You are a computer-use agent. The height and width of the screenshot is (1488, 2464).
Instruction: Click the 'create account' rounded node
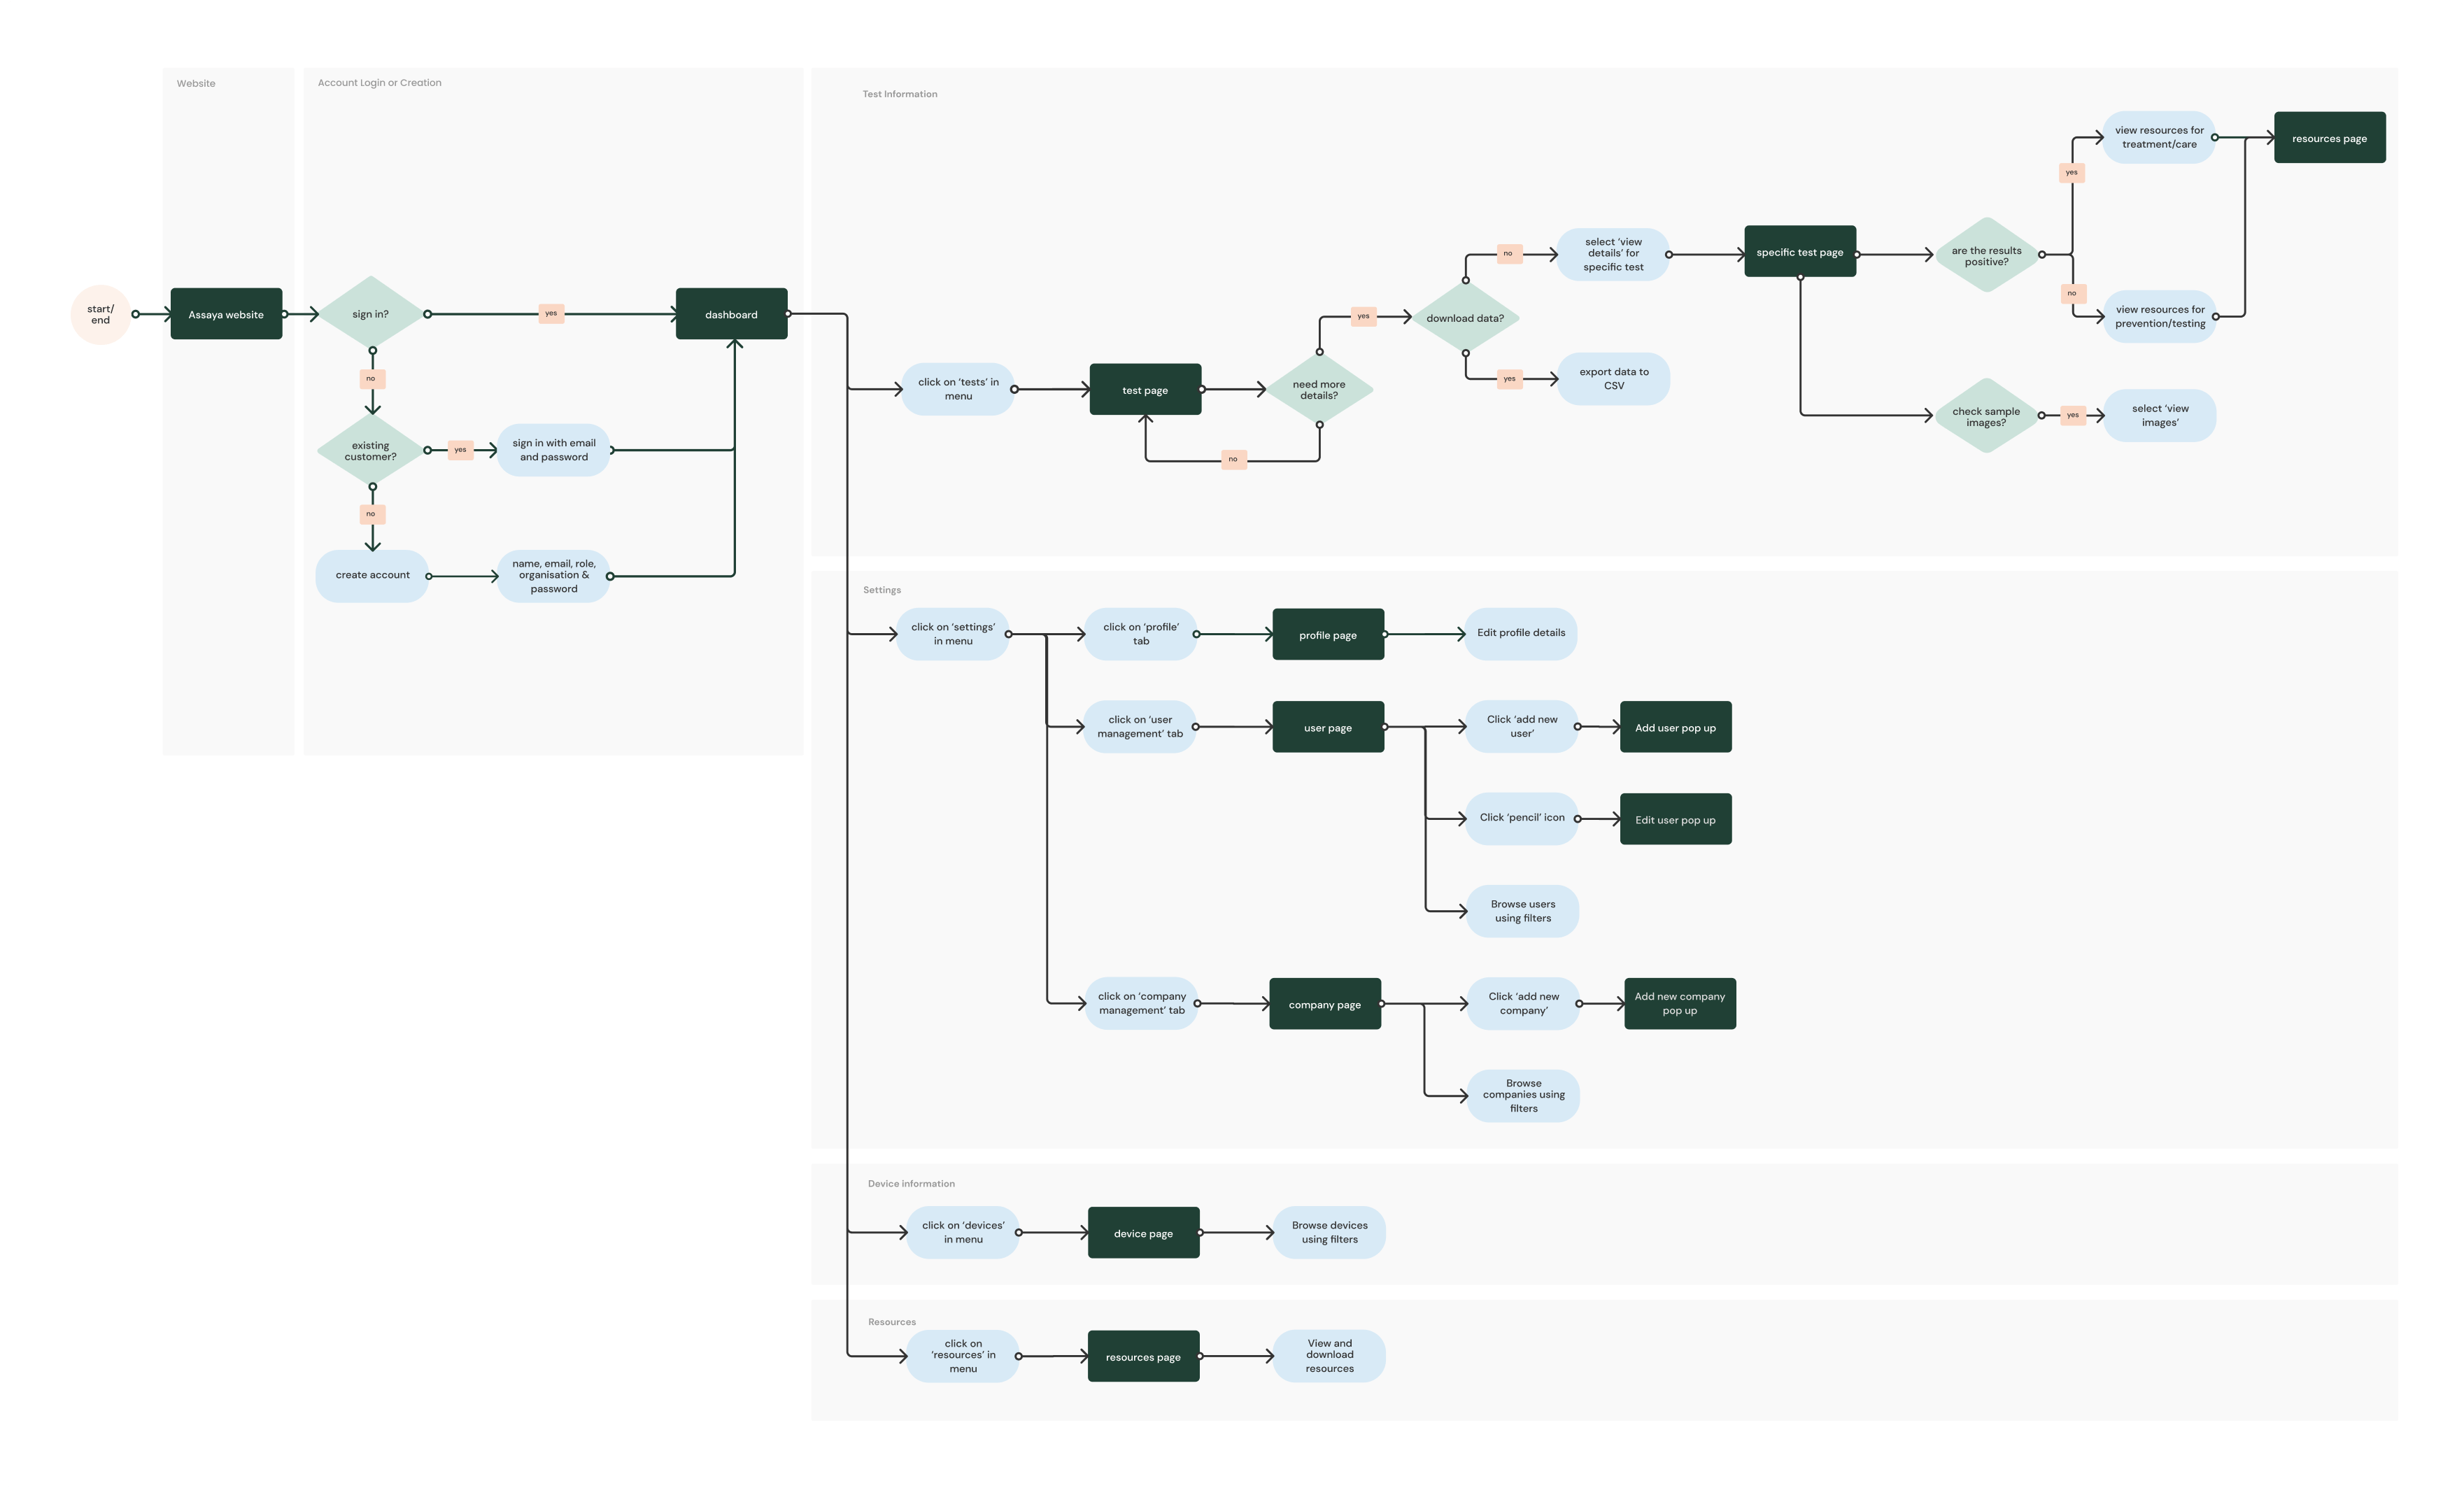372,575
